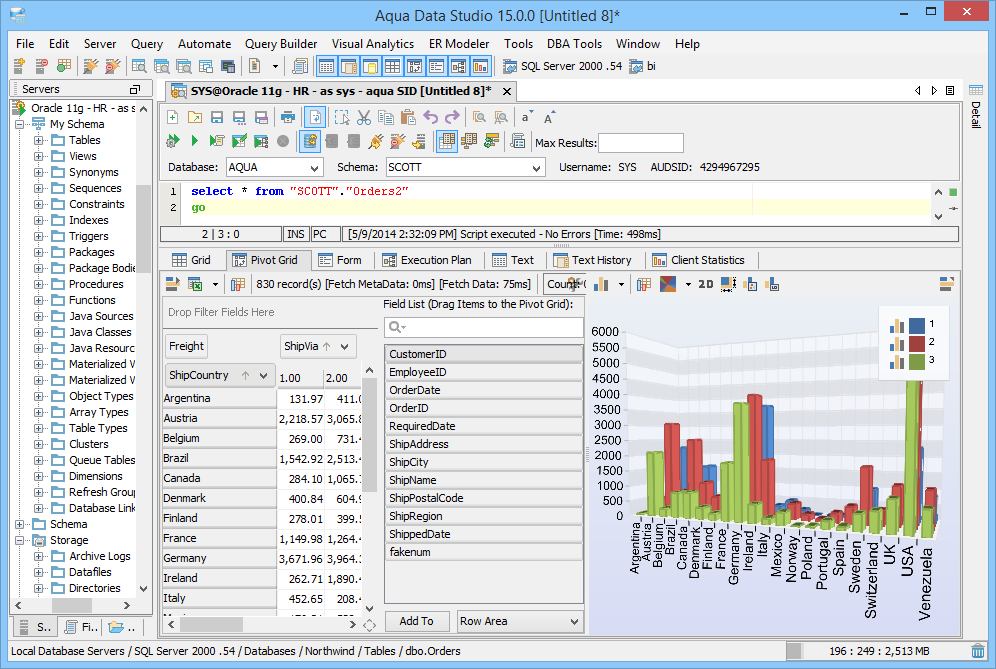
Task: Open the Schema SCOTT dropdown
Action: pyautogui.click(x=537, y=168)
